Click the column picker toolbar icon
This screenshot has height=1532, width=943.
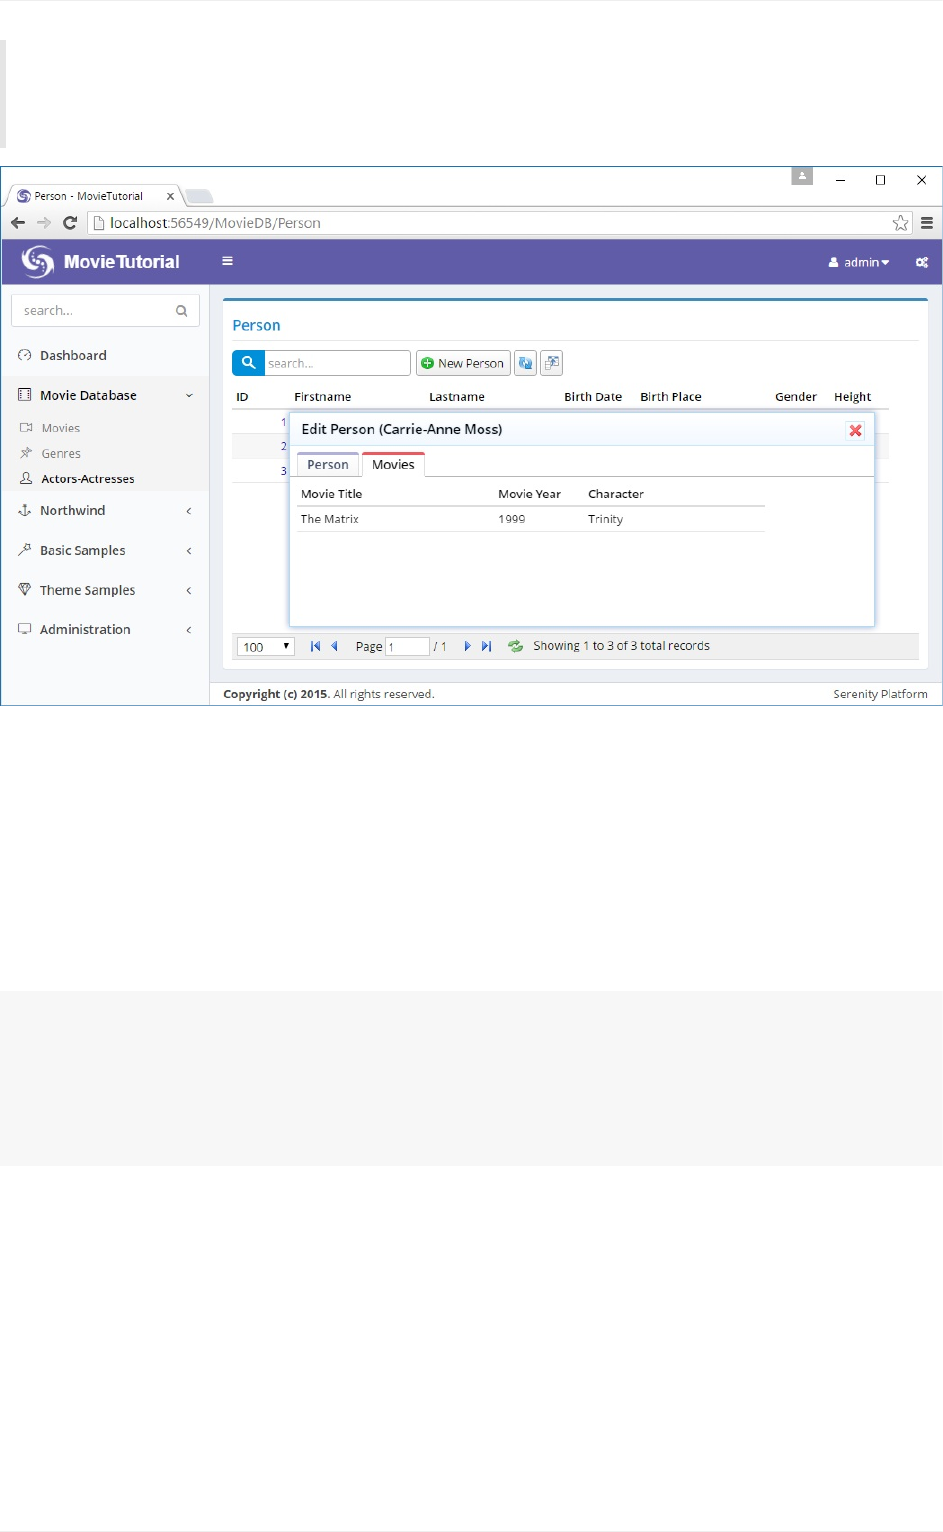[552, 363]
